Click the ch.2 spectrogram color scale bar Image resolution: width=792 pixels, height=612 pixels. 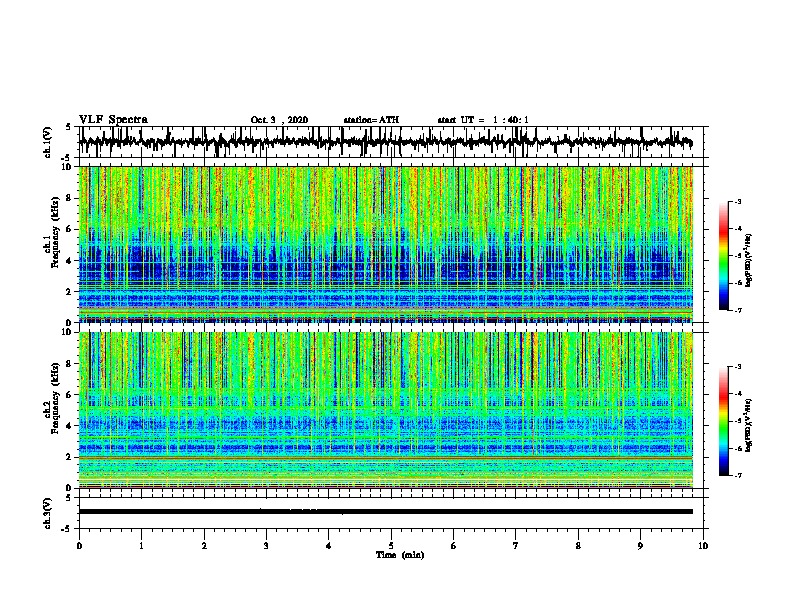[x=723, y=421]
